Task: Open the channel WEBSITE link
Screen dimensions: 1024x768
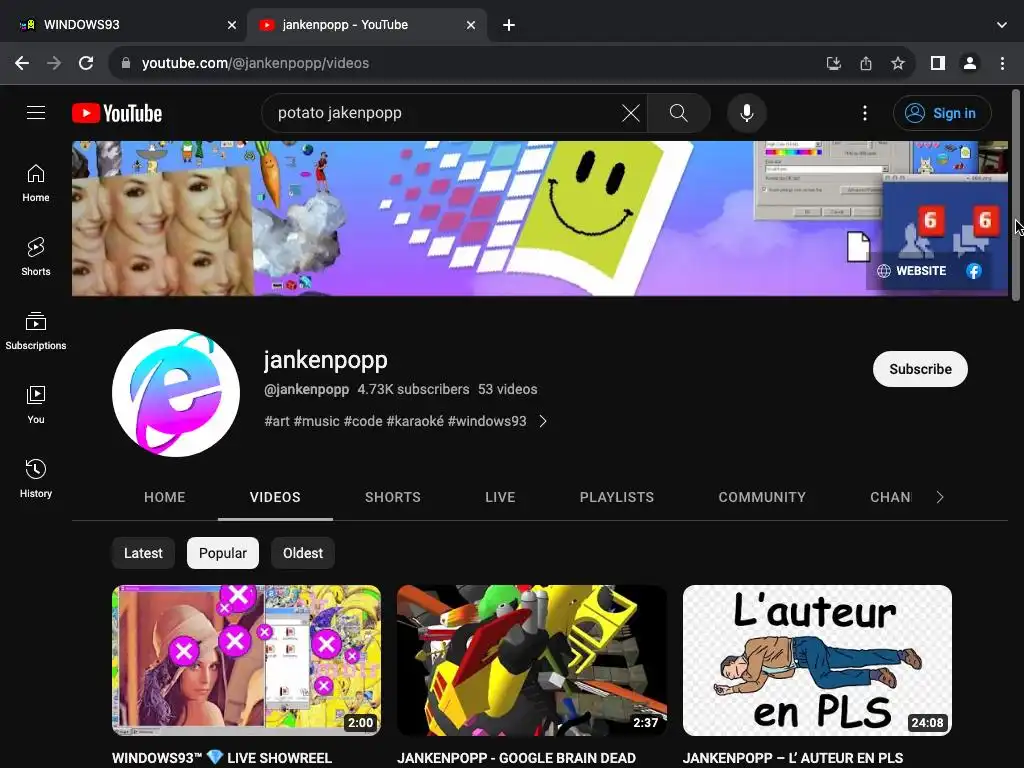Action: [912, 271]
